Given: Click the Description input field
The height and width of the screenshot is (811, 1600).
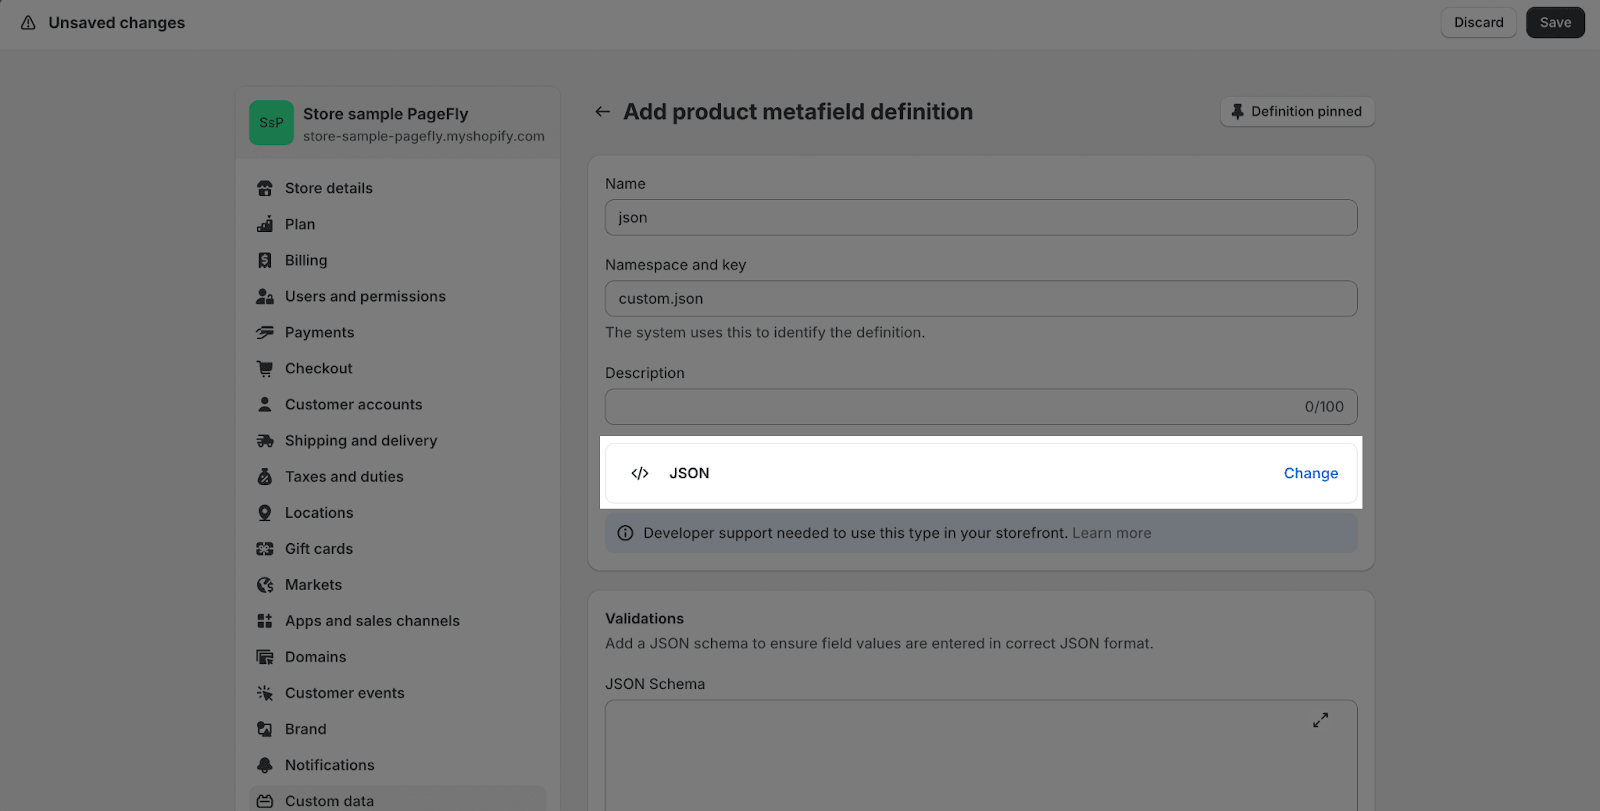Looking at the screenshot, I should (981, 407).
